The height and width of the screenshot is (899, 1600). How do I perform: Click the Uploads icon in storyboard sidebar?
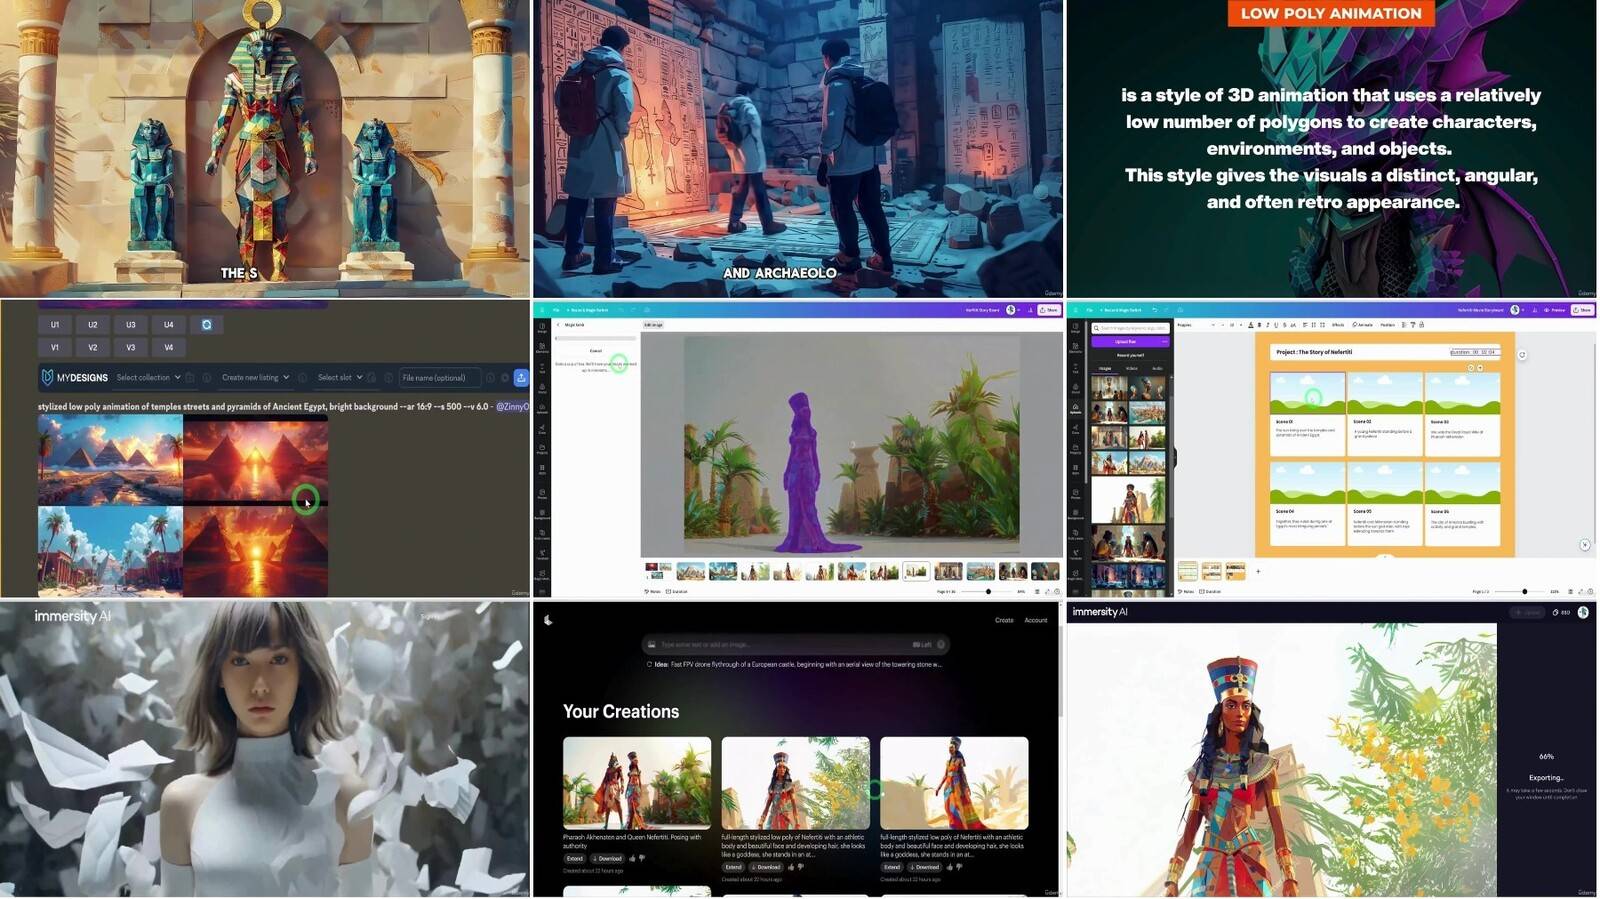tap(1075, 408)
